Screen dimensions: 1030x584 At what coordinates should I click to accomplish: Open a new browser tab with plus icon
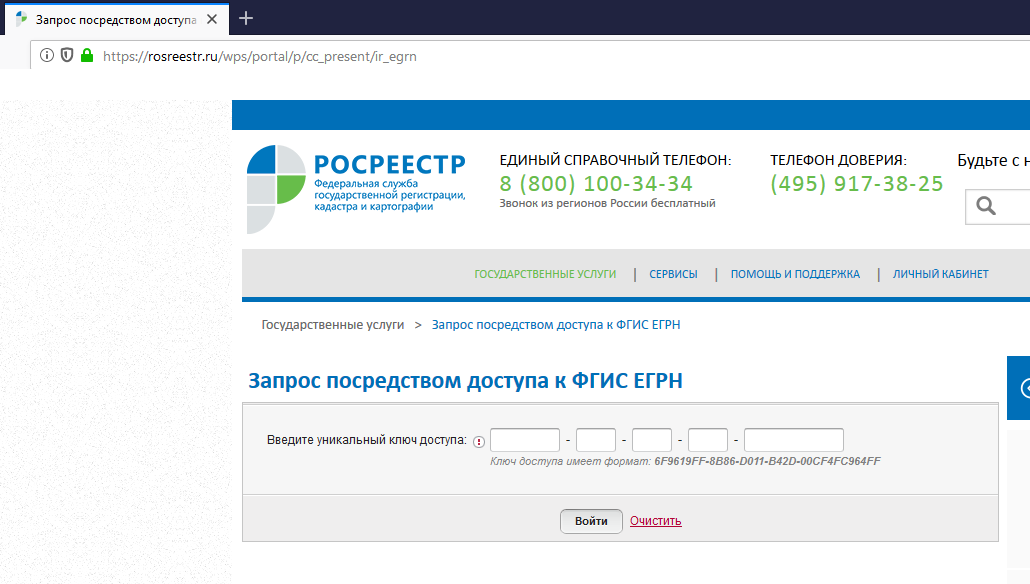[246, 18]
